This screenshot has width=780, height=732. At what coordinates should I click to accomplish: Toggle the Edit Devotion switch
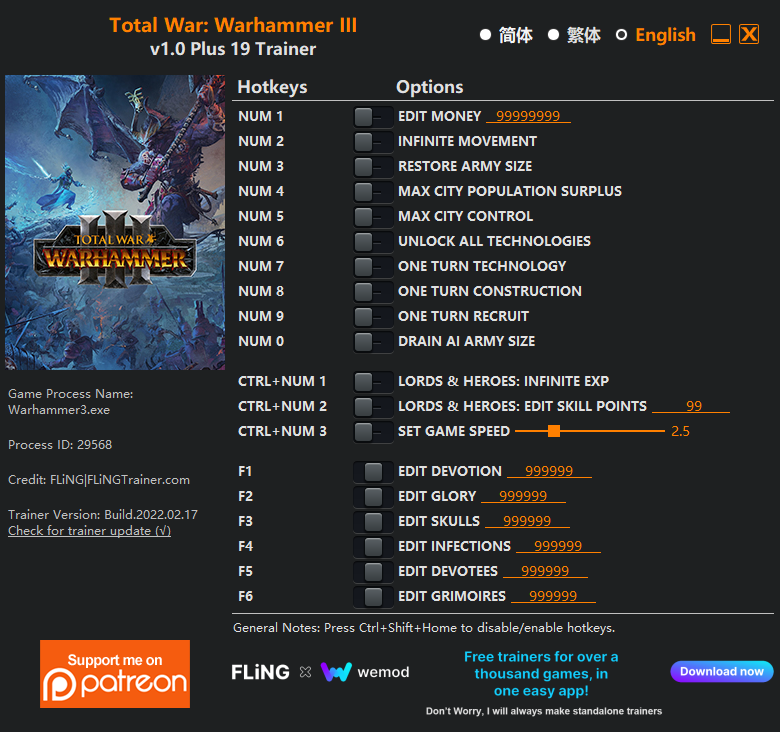[373, 472]
